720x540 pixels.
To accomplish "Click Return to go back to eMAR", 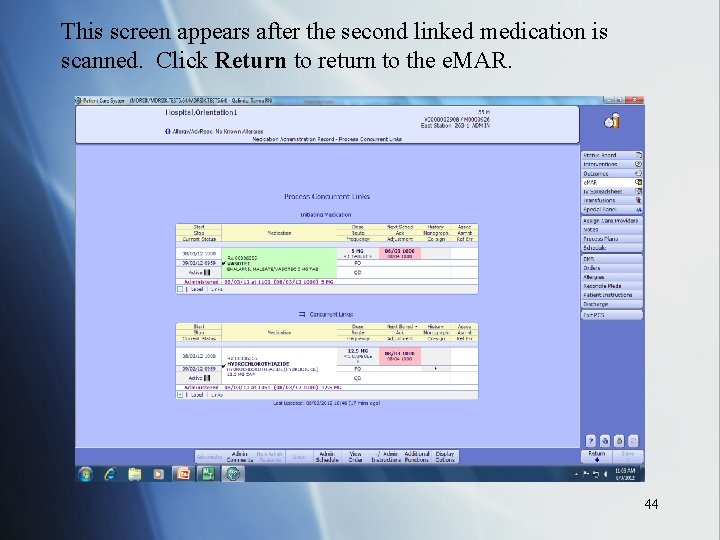I will click(x=597, y=456).
